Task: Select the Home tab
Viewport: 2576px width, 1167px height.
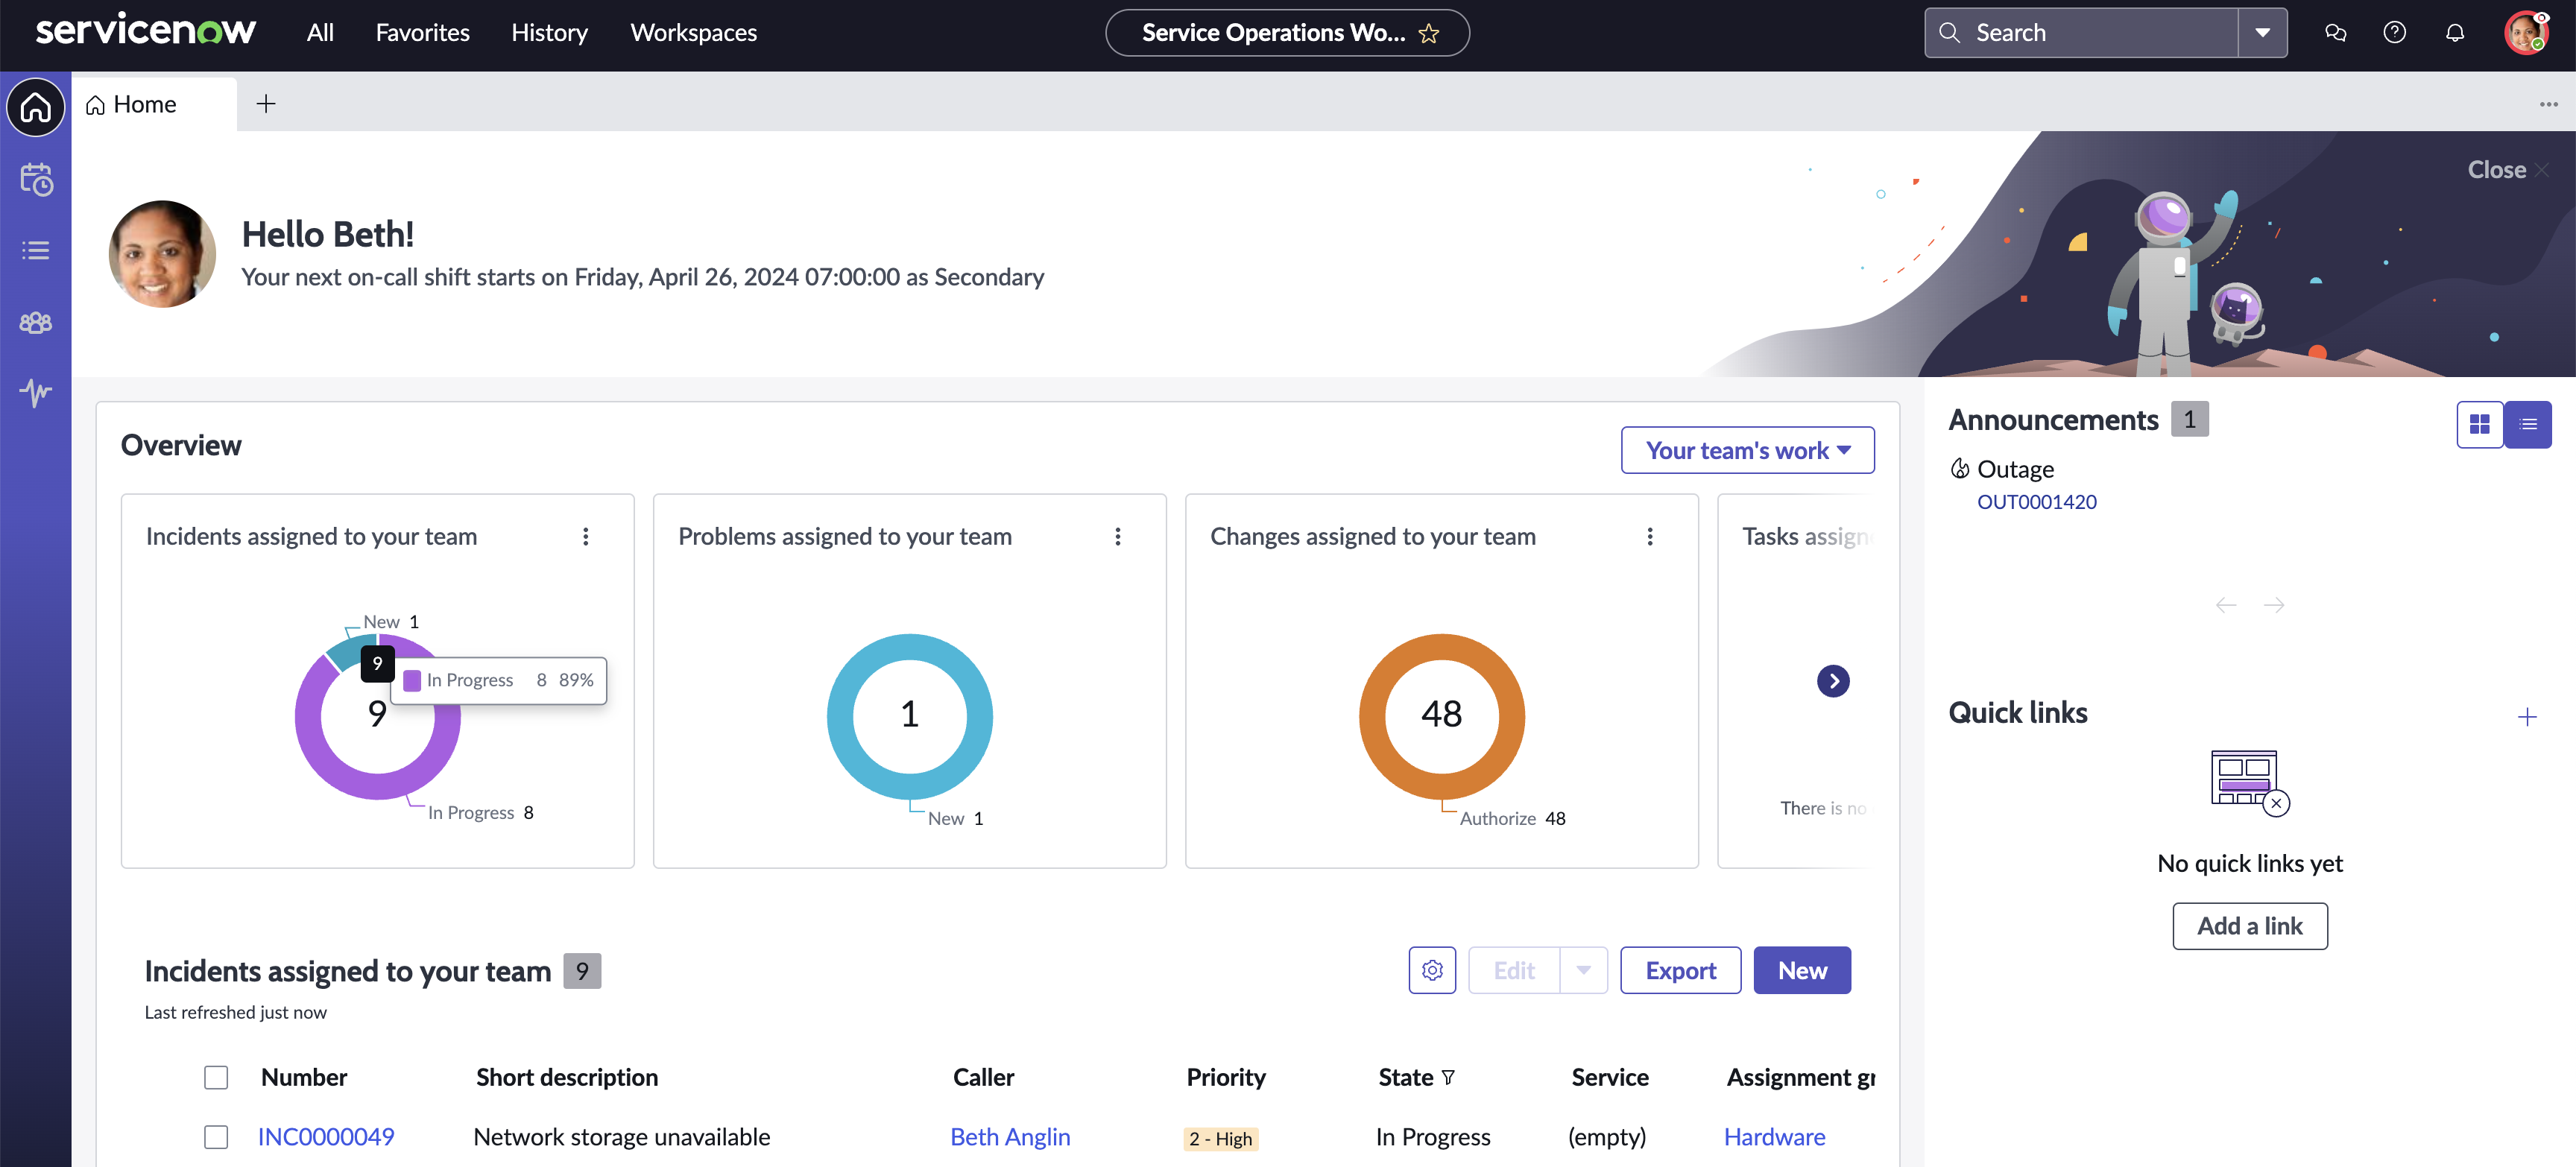Action: tap(154, 104)
